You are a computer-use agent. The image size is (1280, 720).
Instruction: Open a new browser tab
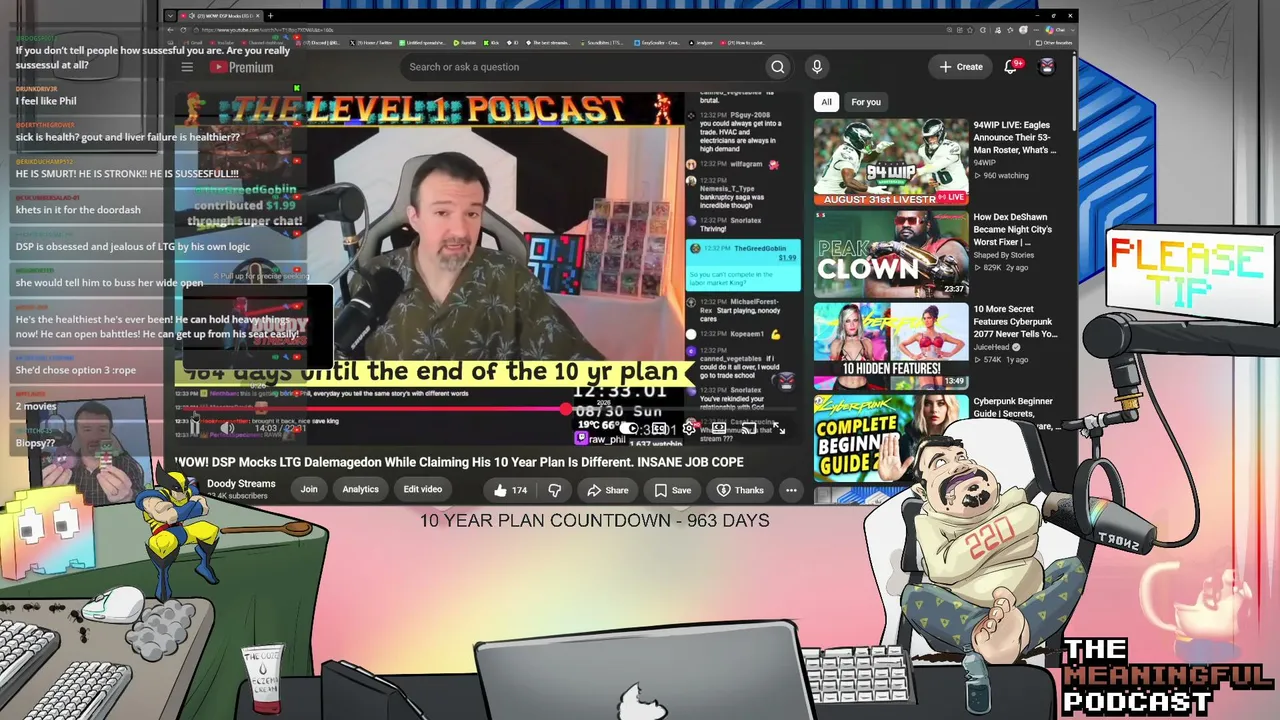(x=270, y=16)
